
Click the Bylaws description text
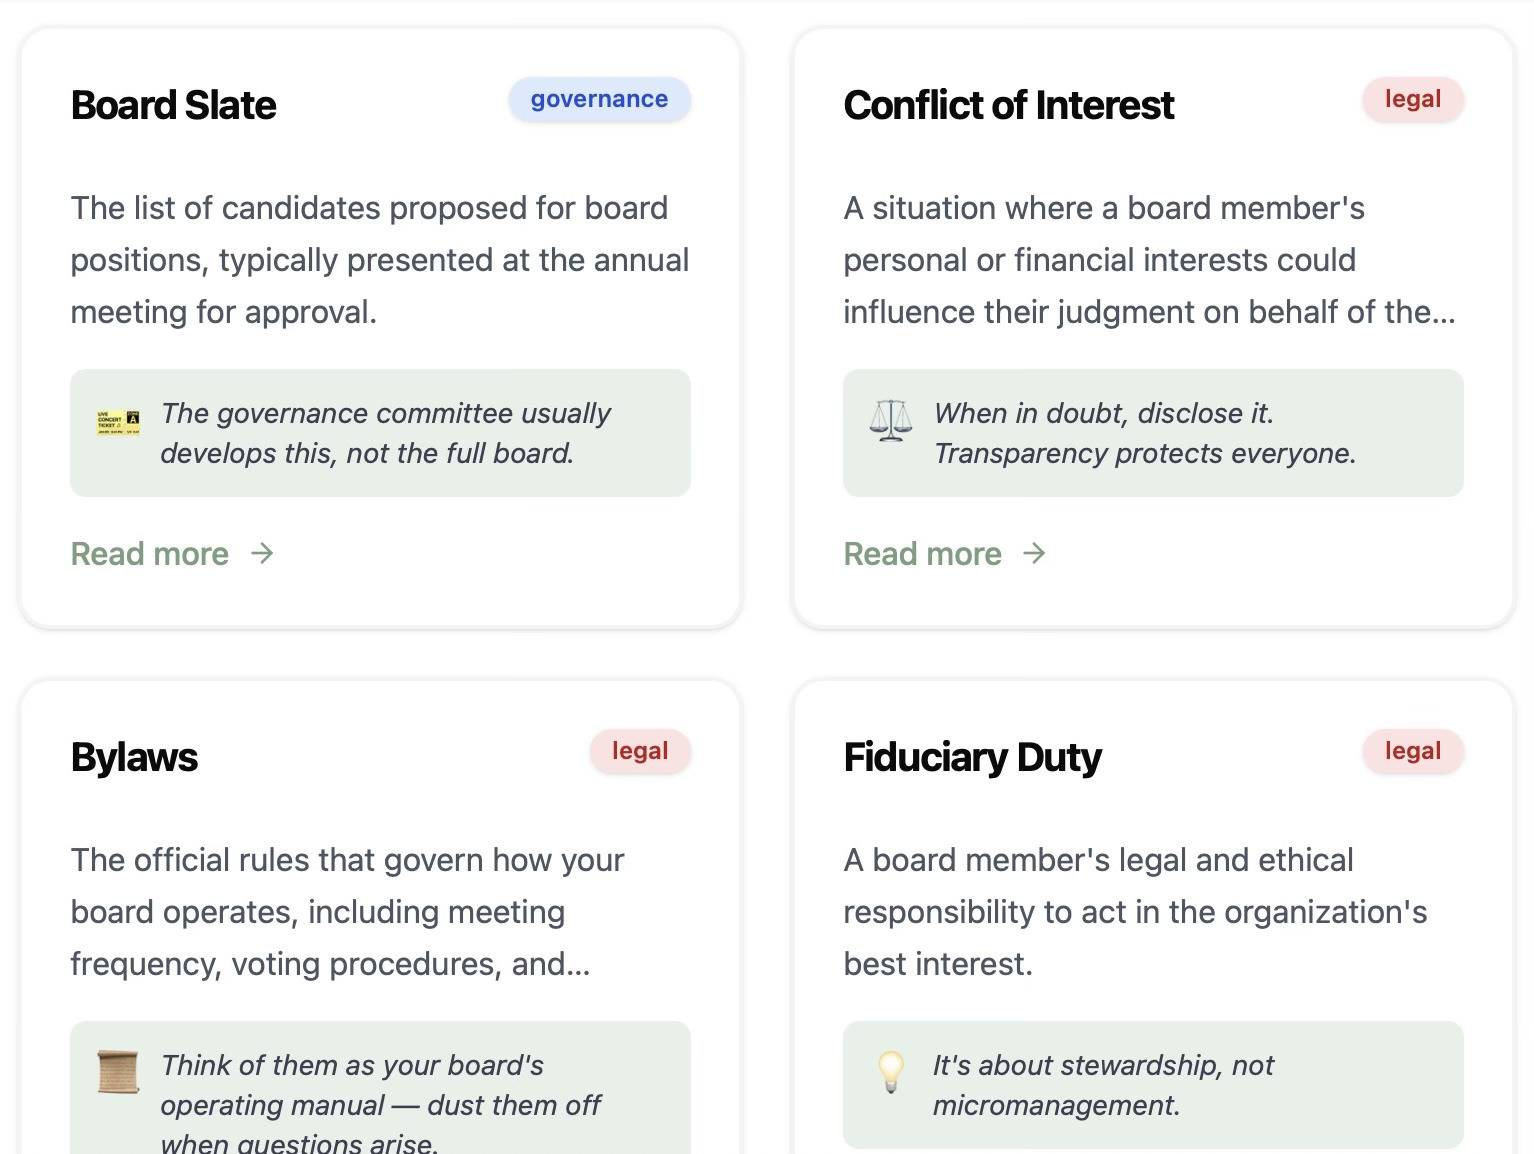click(347, 912)
